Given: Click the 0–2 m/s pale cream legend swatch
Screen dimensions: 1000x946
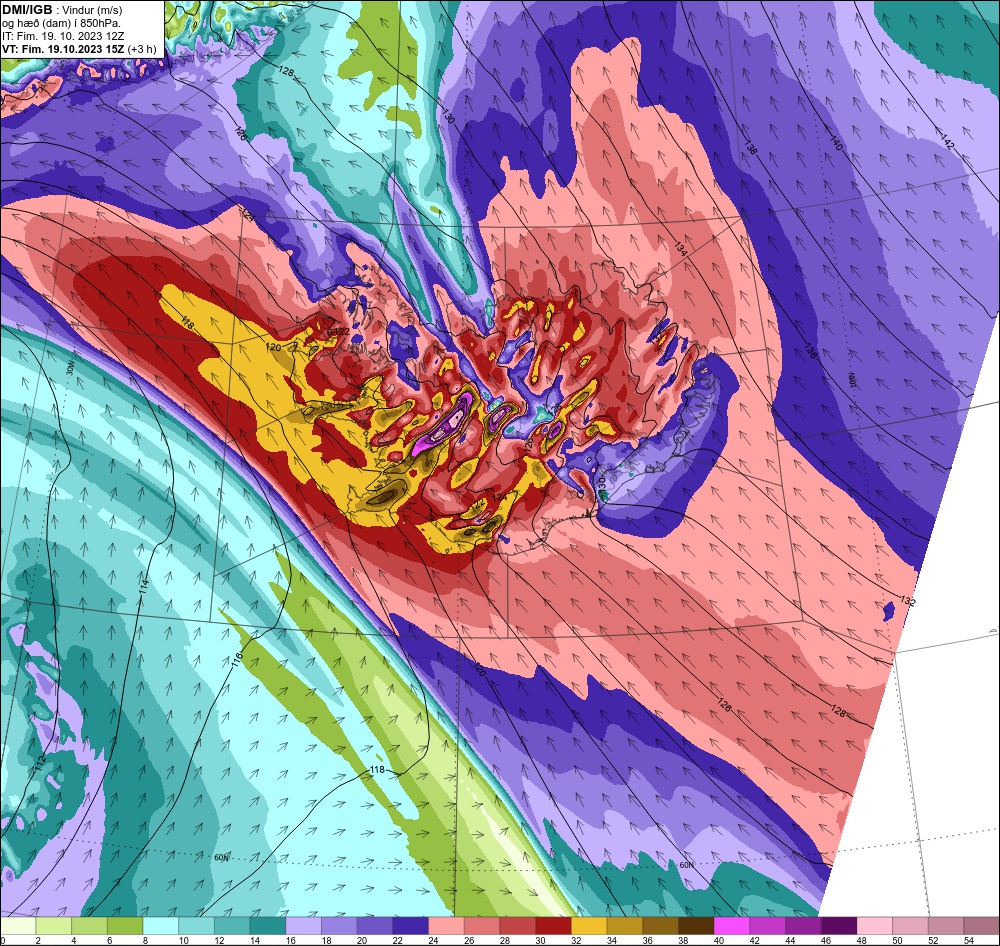Looking at the screenshot, I should pyautogui.click(x=18, y=926).
